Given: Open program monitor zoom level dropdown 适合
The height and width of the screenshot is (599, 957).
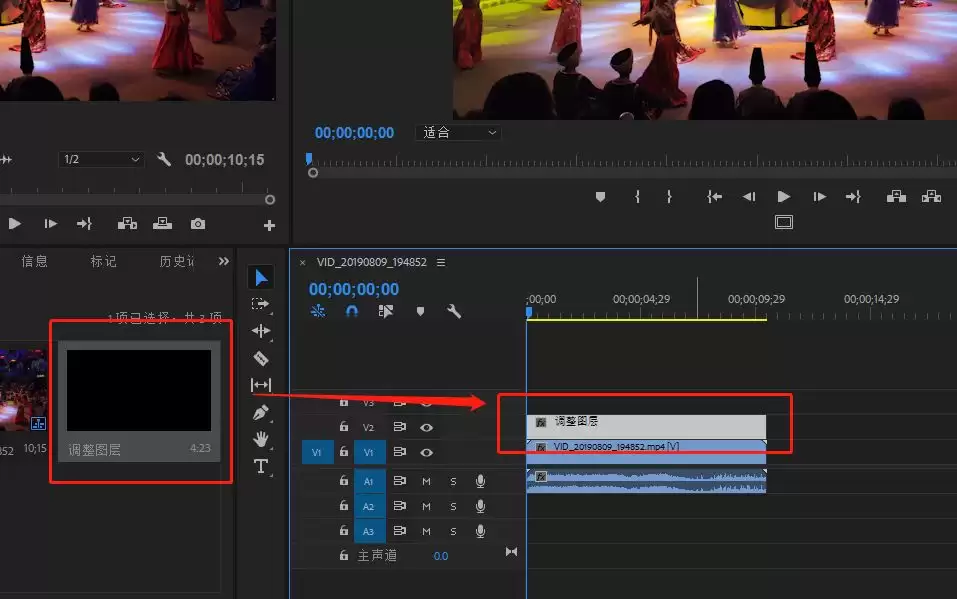Looking at the screenshot, I should 458,133.
